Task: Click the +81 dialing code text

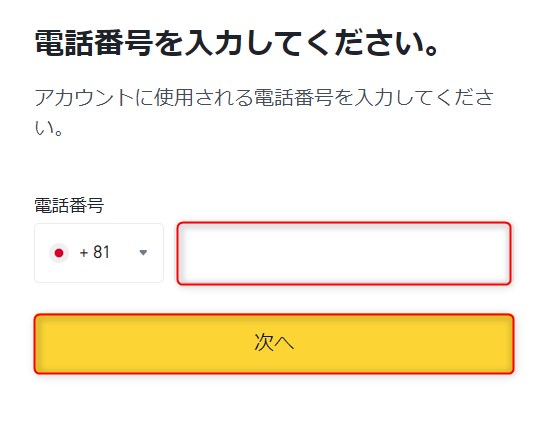Action: pyautogui.click(x=95, y=252)
